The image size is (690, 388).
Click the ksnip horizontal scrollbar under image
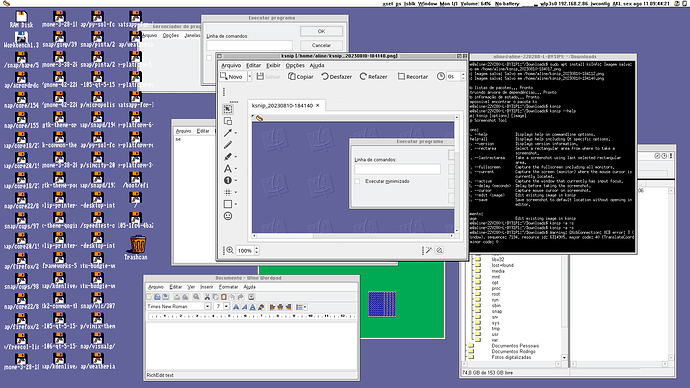coord(354,236)
